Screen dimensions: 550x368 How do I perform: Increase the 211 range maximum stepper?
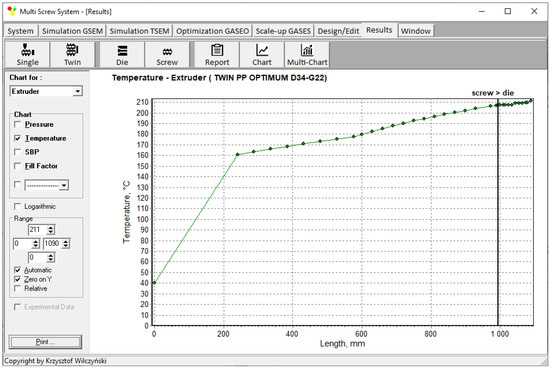51,228
